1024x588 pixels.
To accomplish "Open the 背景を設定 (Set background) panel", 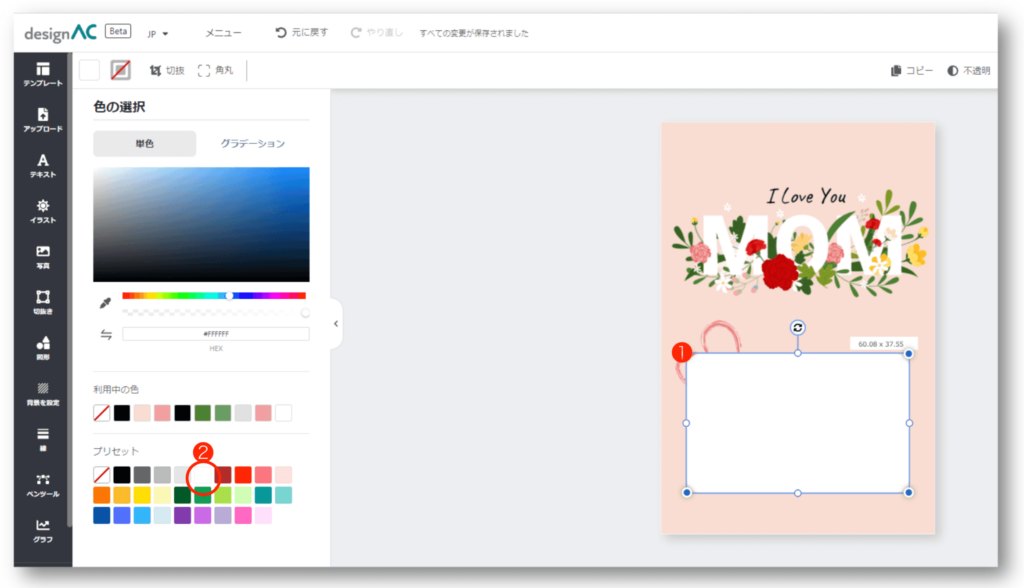I will click(43, 394).
